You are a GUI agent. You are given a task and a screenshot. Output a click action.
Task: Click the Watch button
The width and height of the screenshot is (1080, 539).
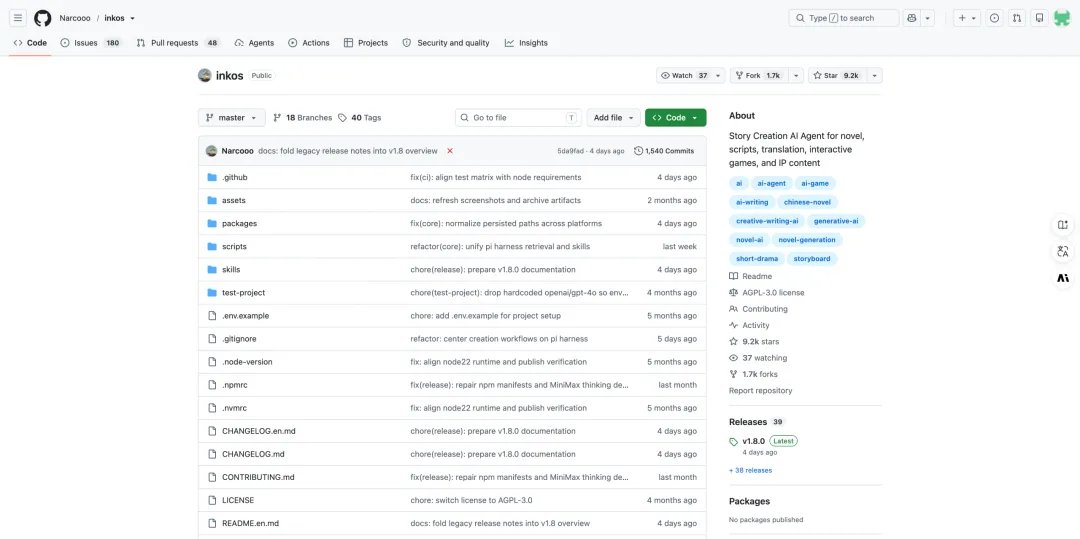click(x=685, y=76)
